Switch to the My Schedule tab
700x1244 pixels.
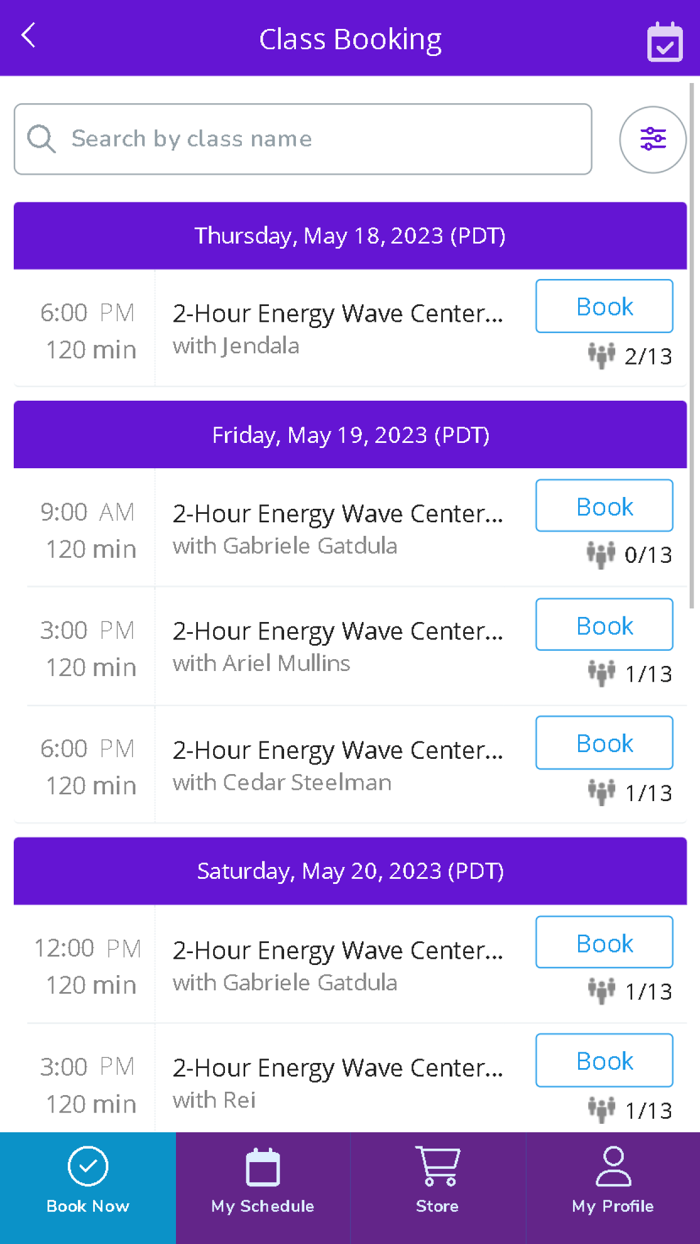tap(262, 1188)
